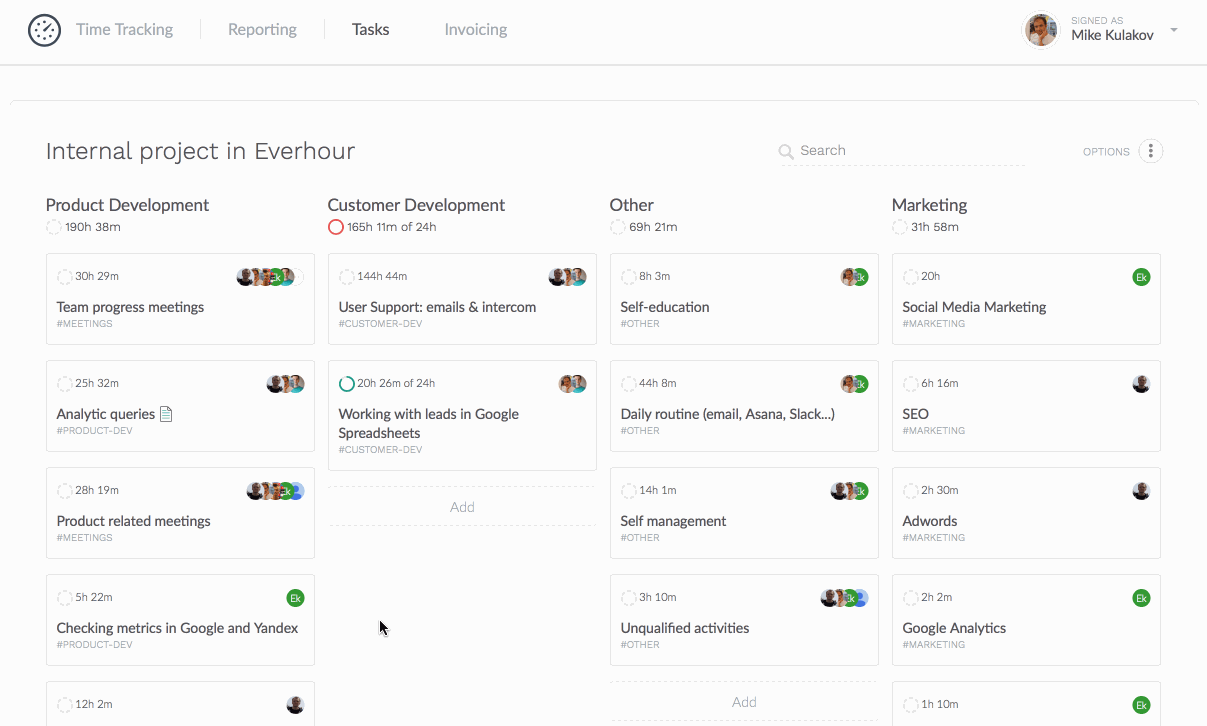Click Unqualified activities timer circle
Viewport: 1207px width, 726px height.
tap(629, 598)
